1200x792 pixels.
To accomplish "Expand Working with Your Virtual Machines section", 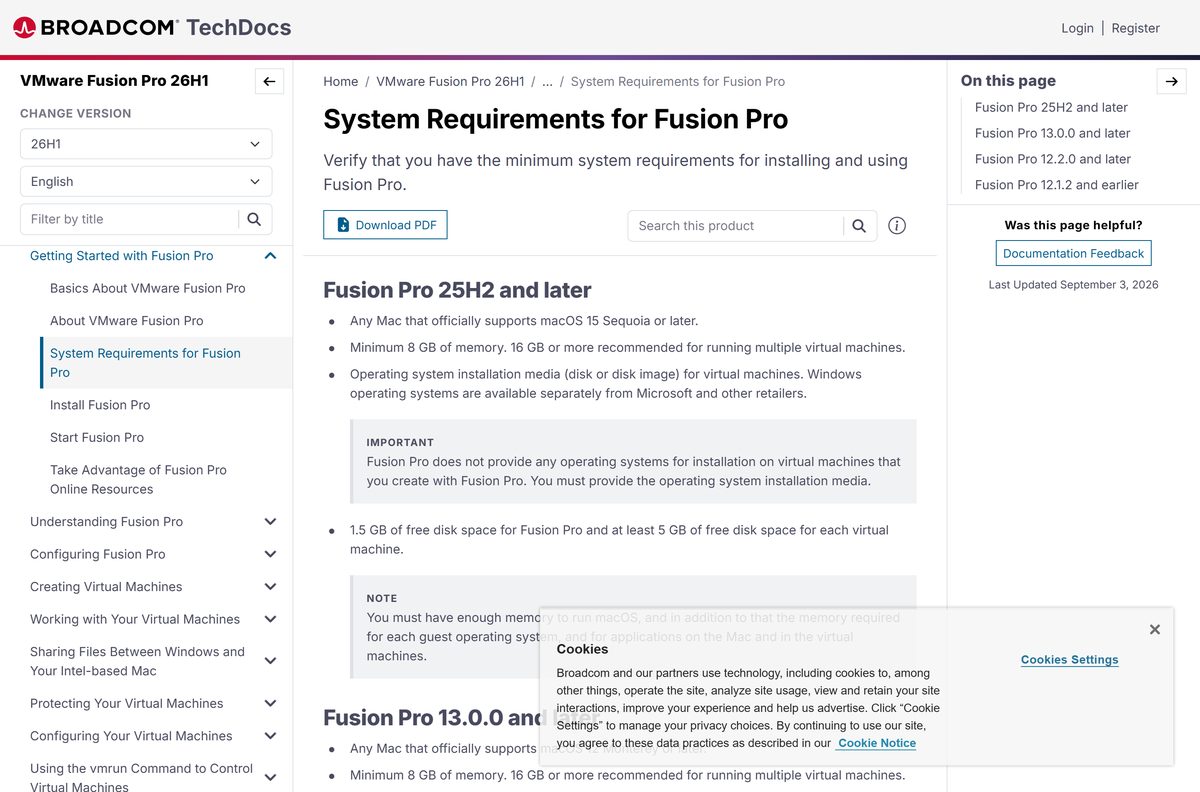I will (270, 619).
